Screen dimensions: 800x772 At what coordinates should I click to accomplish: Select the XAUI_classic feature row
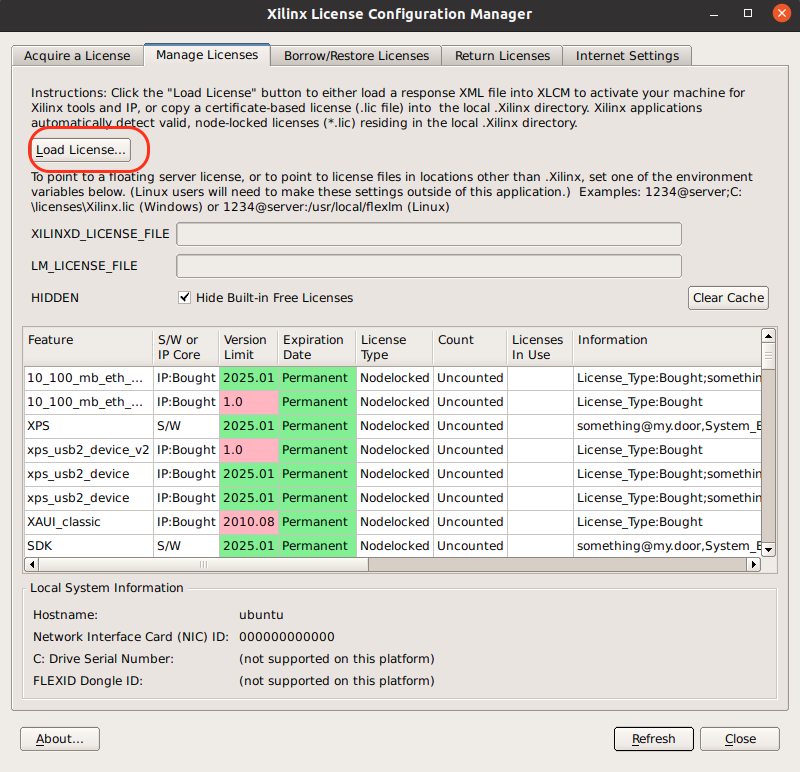pyautogui.click(x=393, y=522)
